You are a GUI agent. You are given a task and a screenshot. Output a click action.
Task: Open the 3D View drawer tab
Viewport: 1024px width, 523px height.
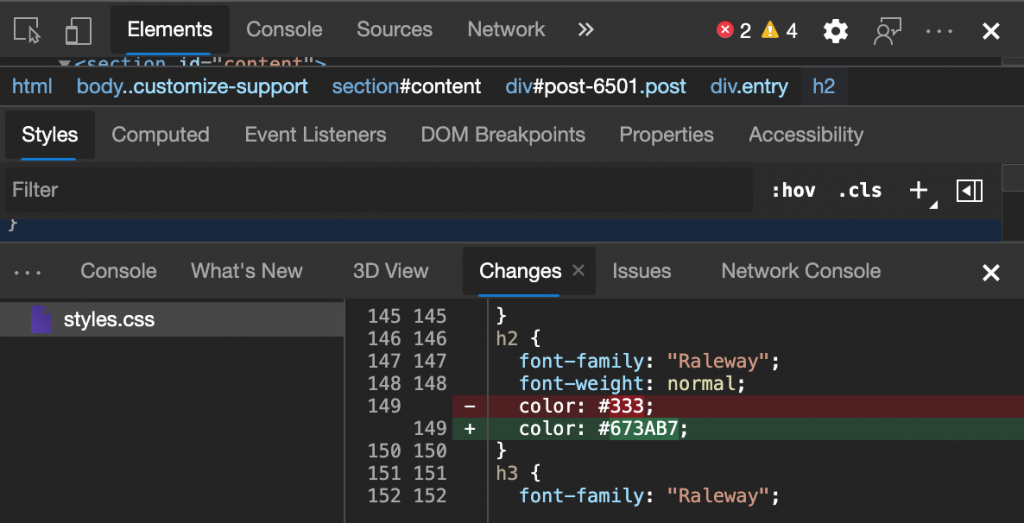(x=391, y=271)
